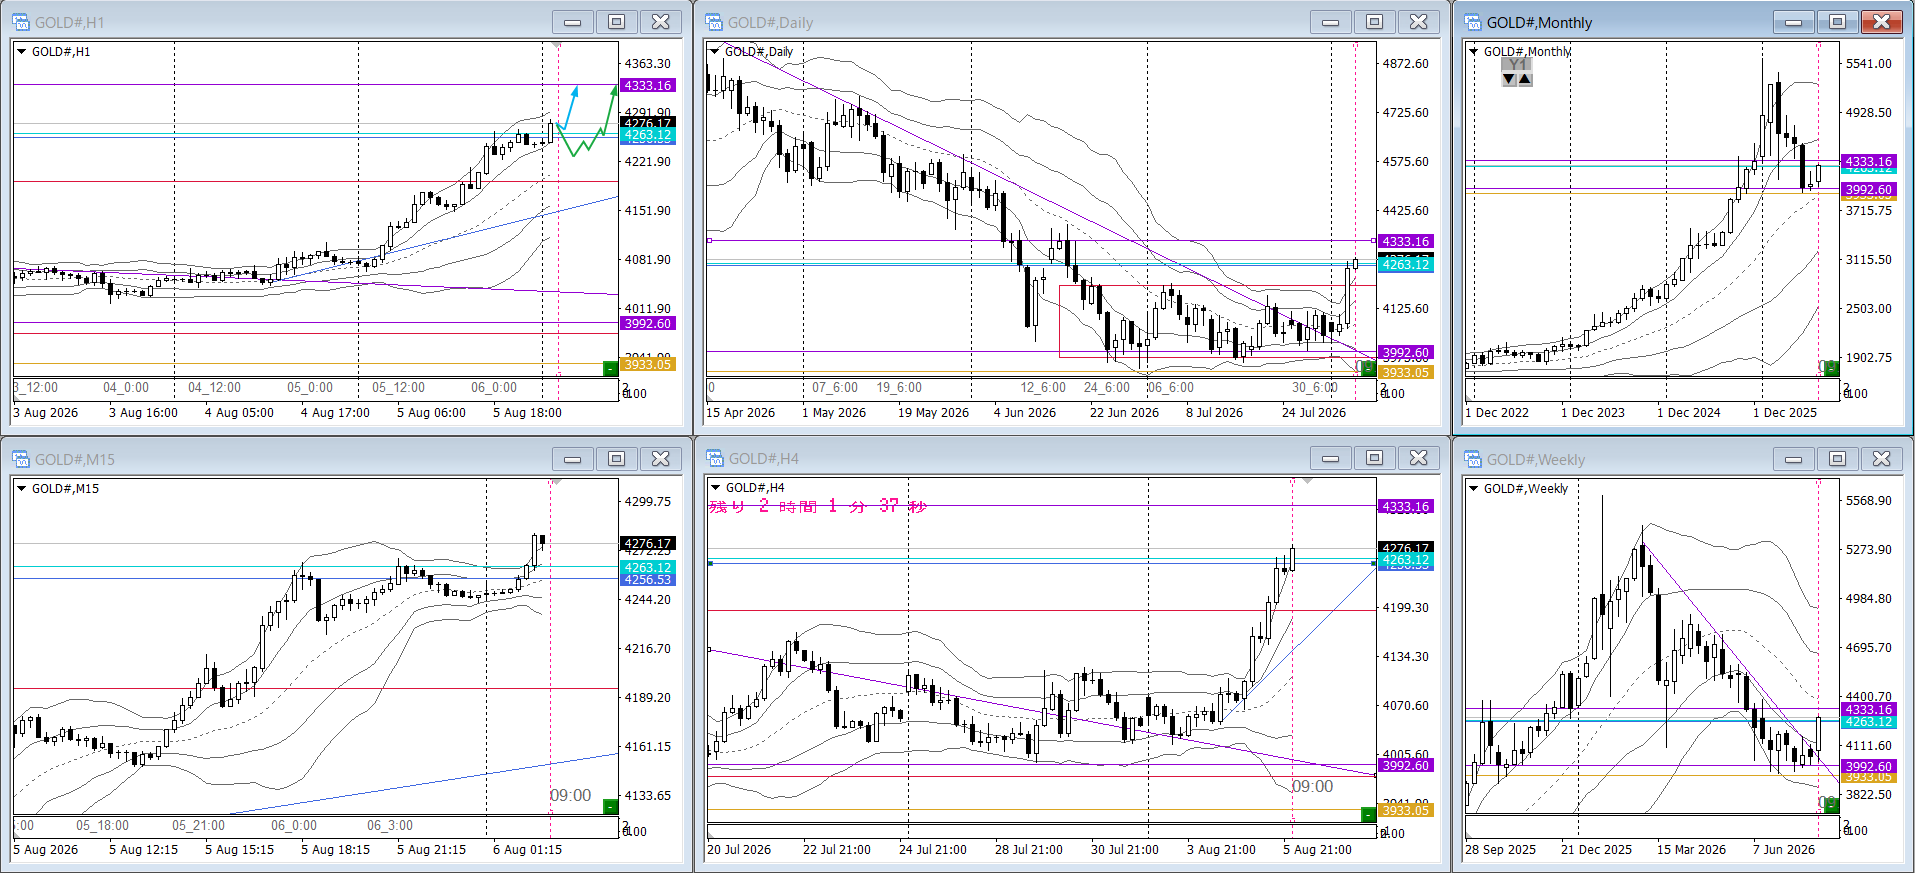The image size is (1915, 873).
Task: Minimize the GOLD#,Monthly chart window
Action: point(1794,22)
